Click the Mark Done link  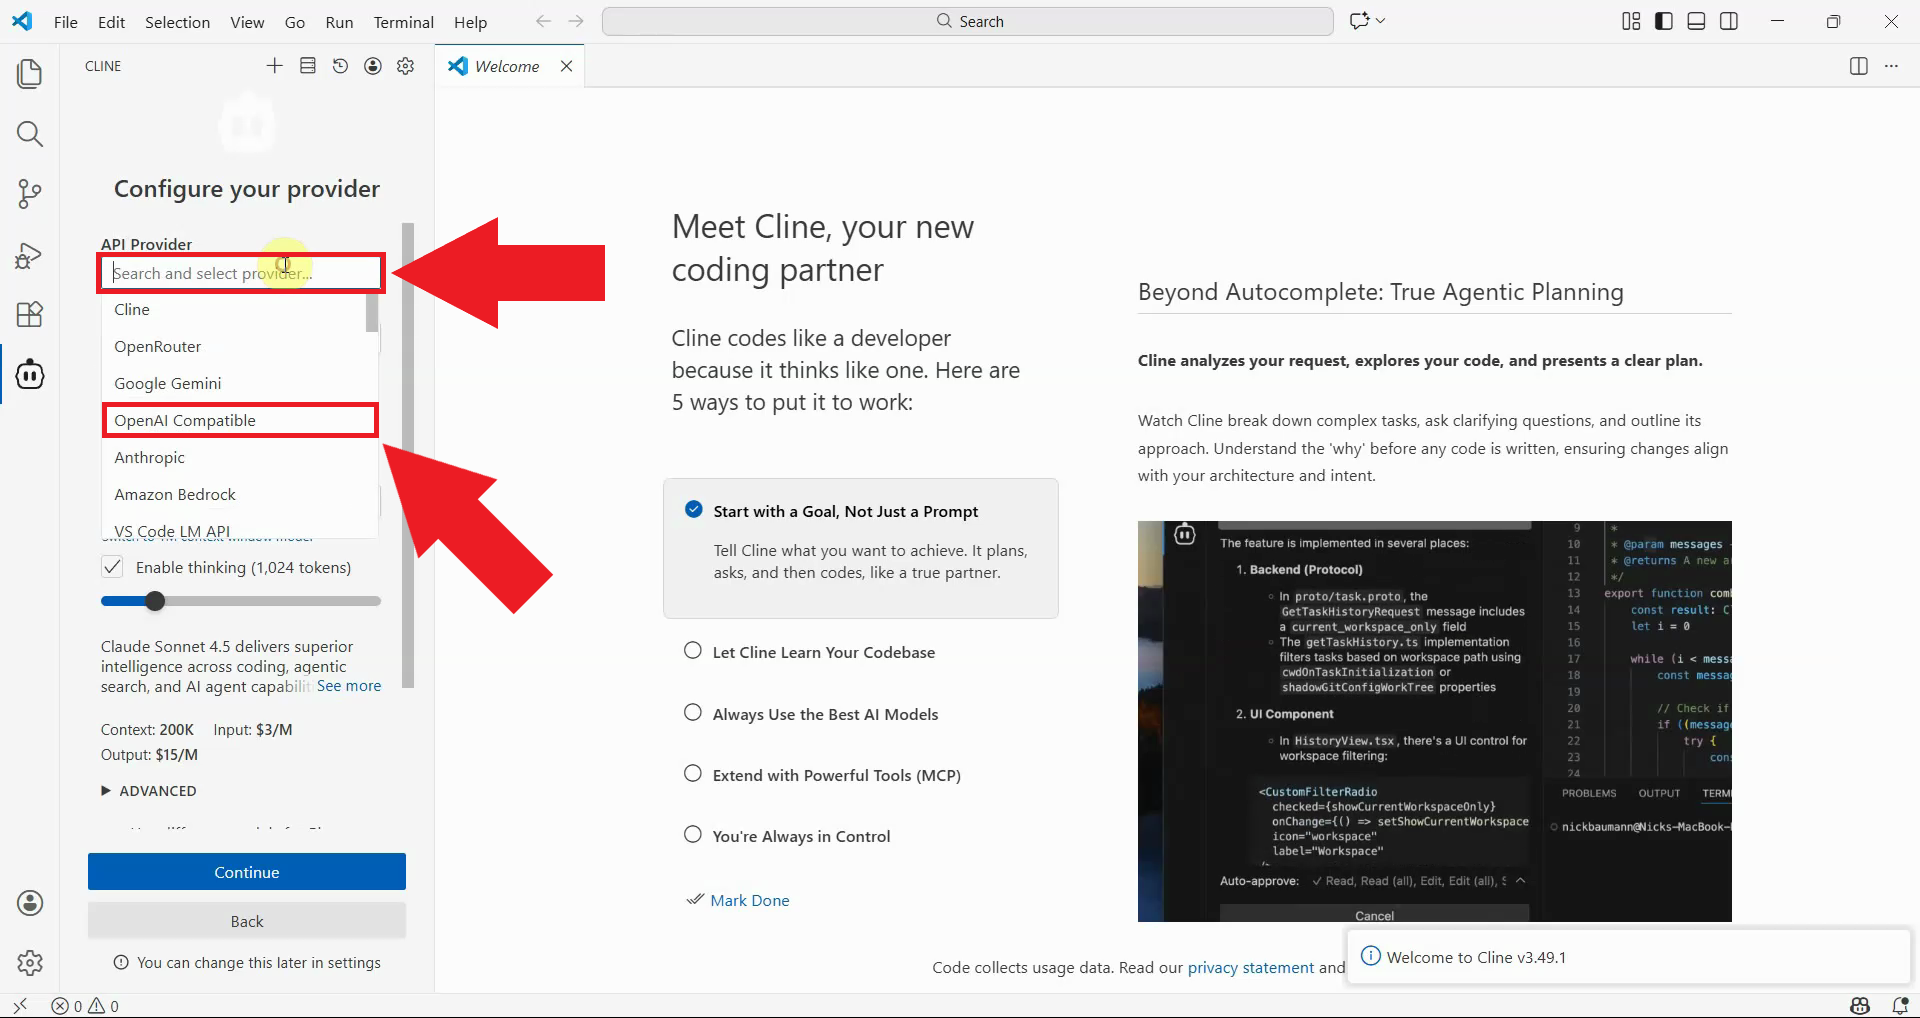[749, 900]
